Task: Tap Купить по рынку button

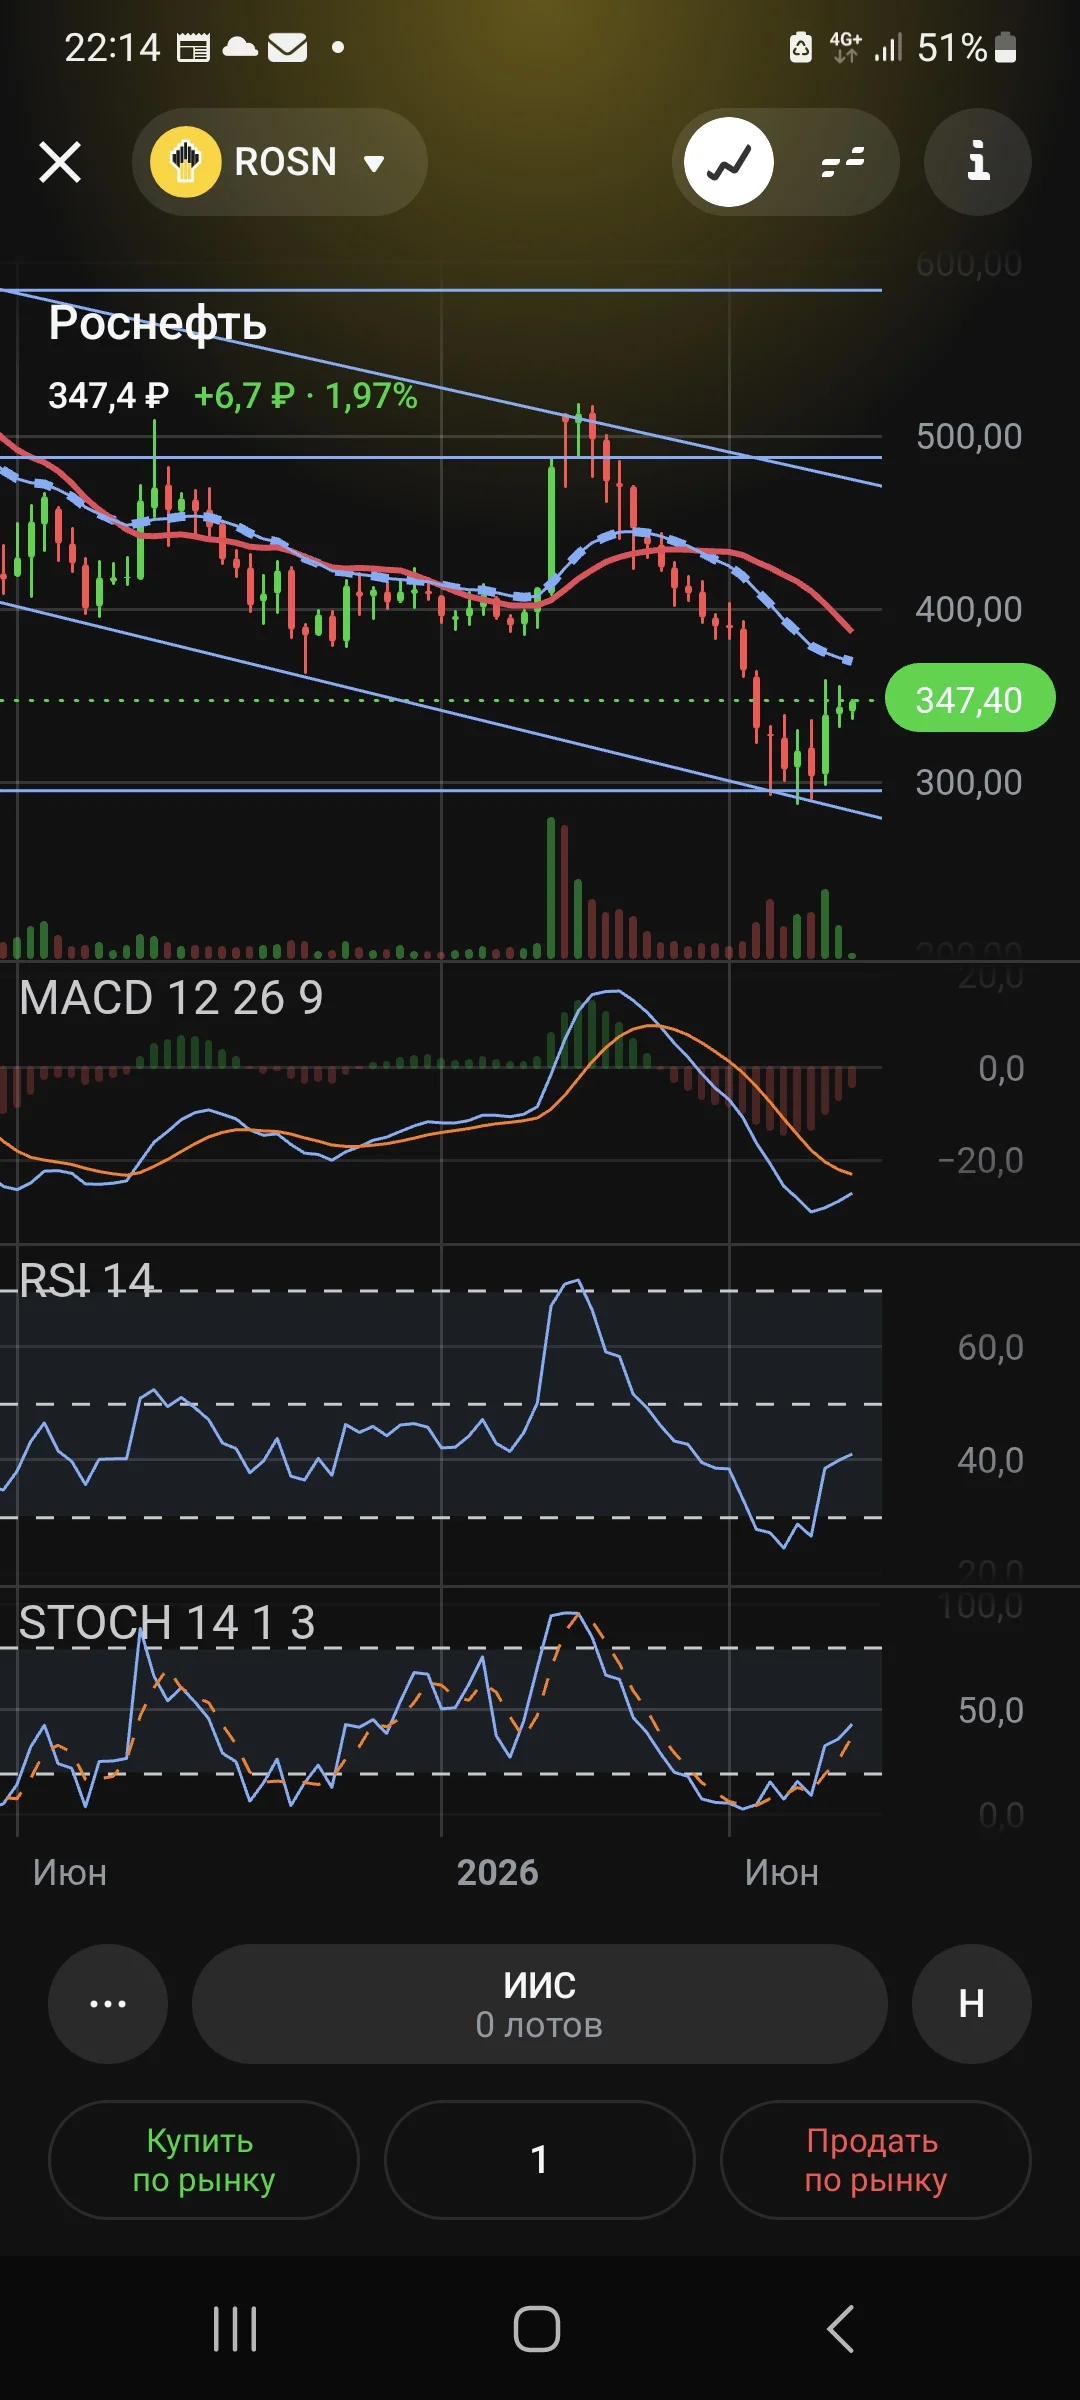Action: [204, 2160]
